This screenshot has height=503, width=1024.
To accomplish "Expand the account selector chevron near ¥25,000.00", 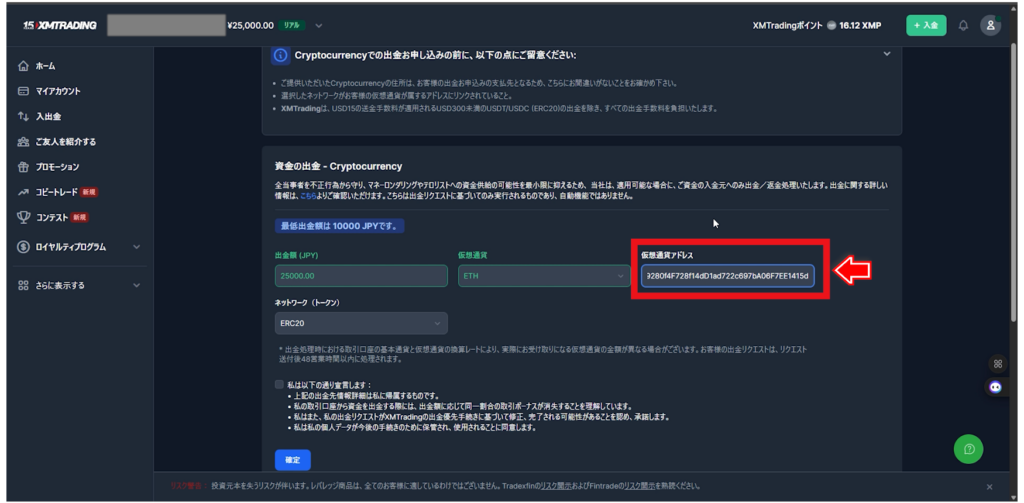I will click(x=319, y=25).
